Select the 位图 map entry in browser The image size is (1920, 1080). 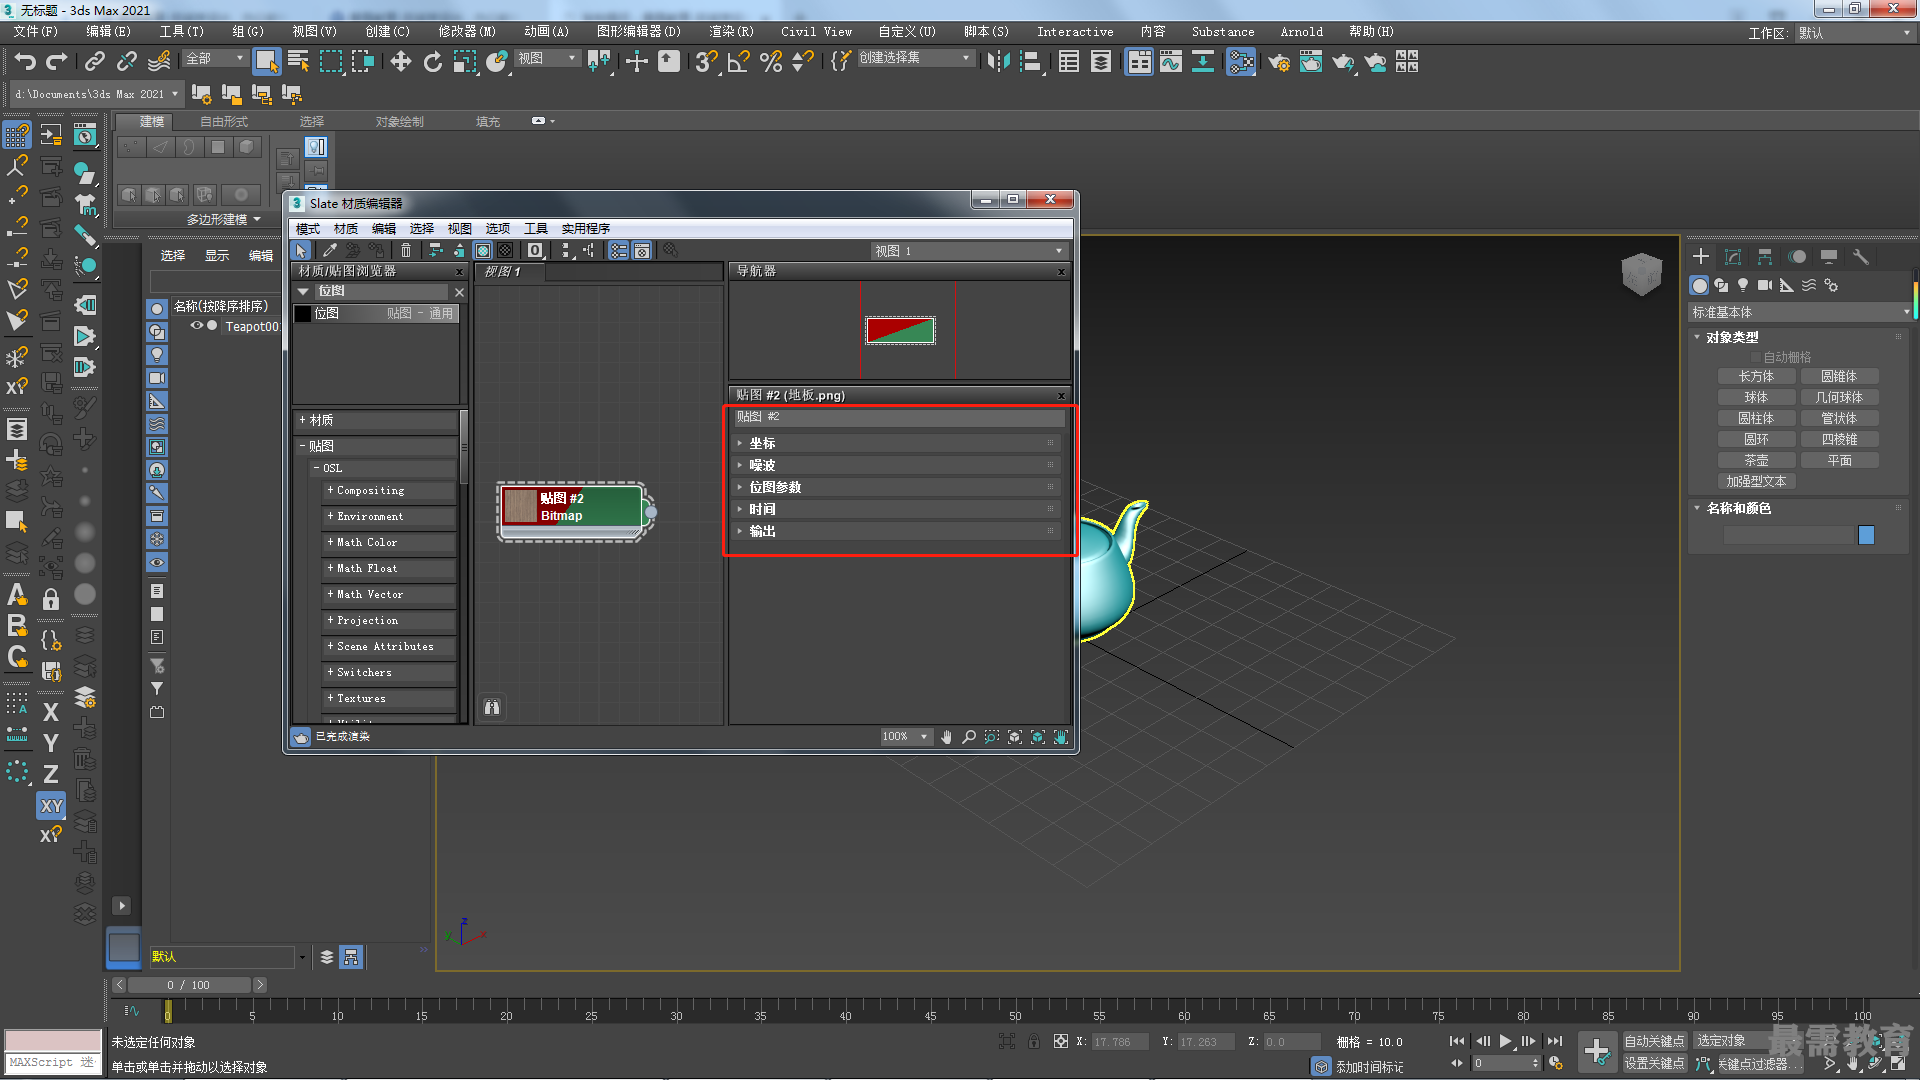(376, 314)
